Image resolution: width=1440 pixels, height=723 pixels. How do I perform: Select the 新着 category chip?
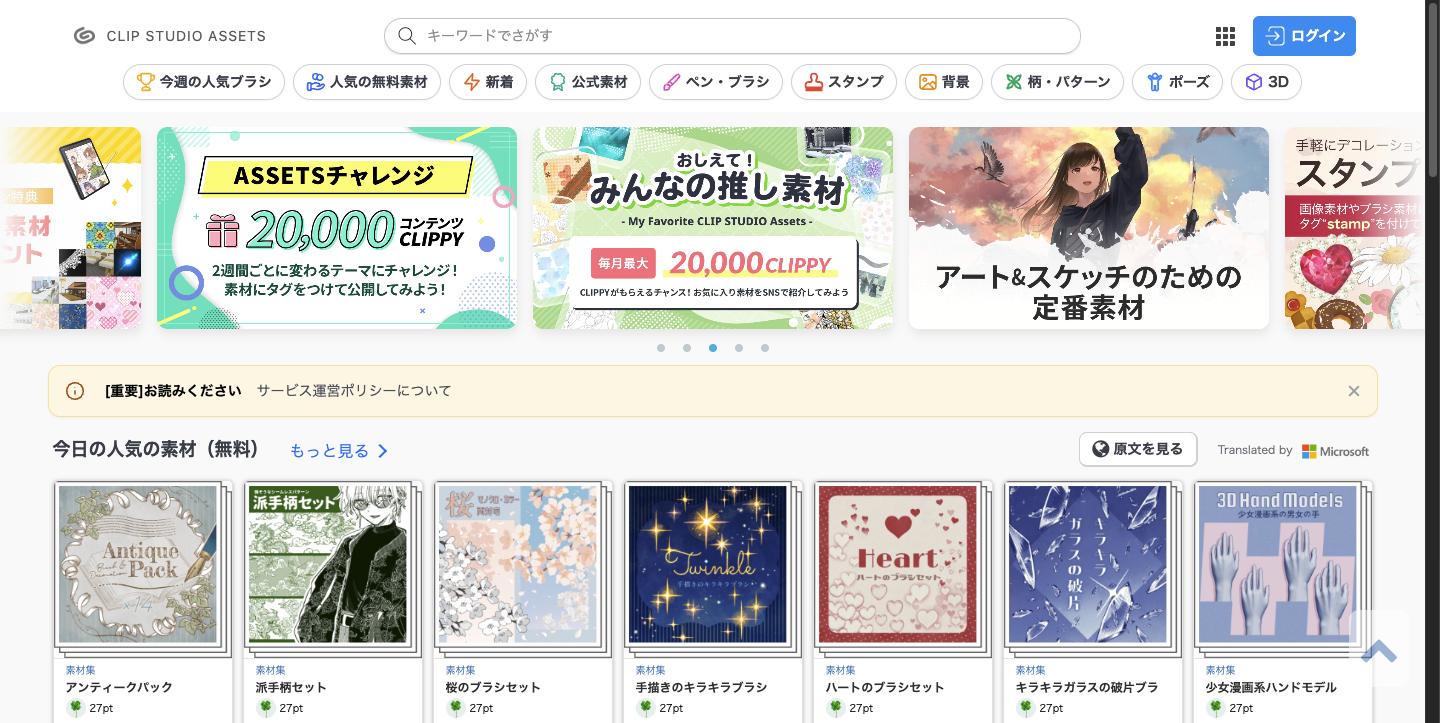[488, 82]
